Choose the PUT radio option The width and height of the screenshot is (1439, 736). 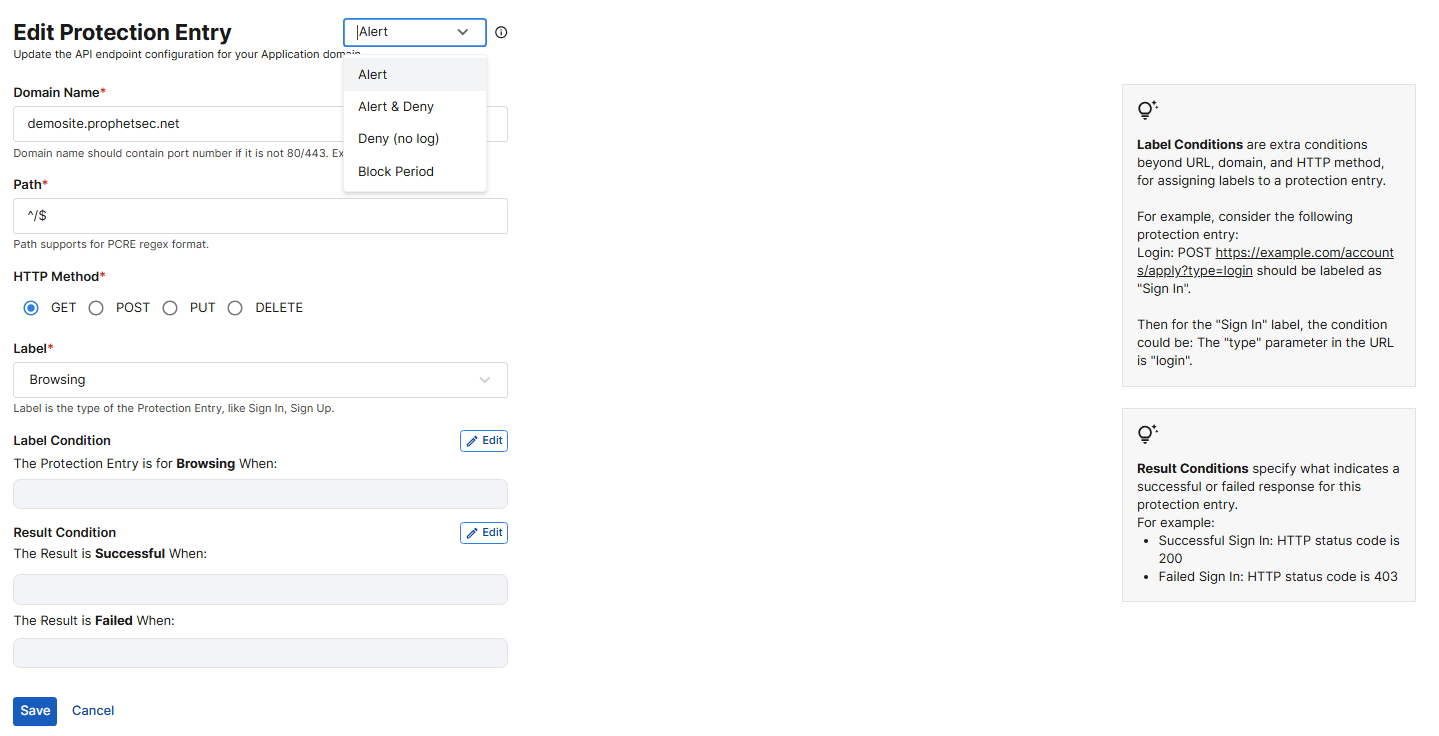170,308
